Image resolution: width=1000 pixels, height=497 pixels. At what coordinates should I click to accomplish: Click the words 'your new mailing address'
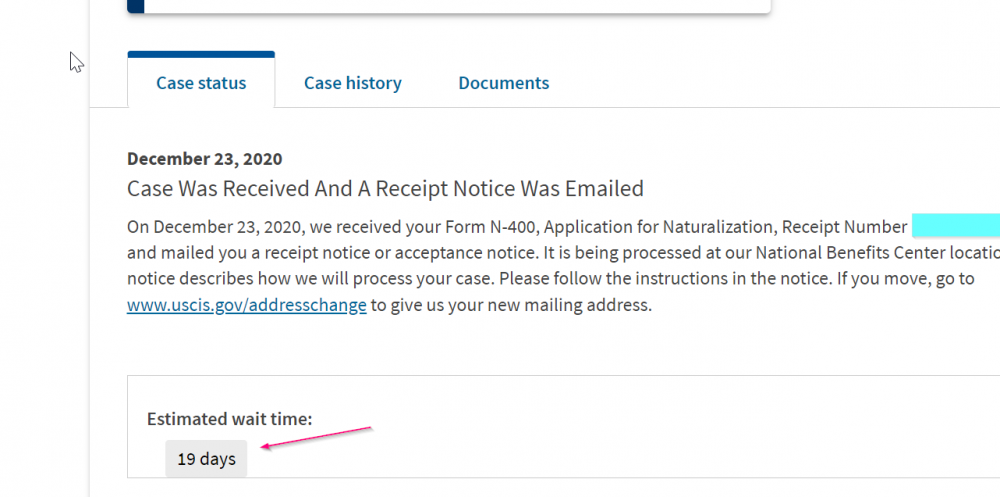[550, 305]
